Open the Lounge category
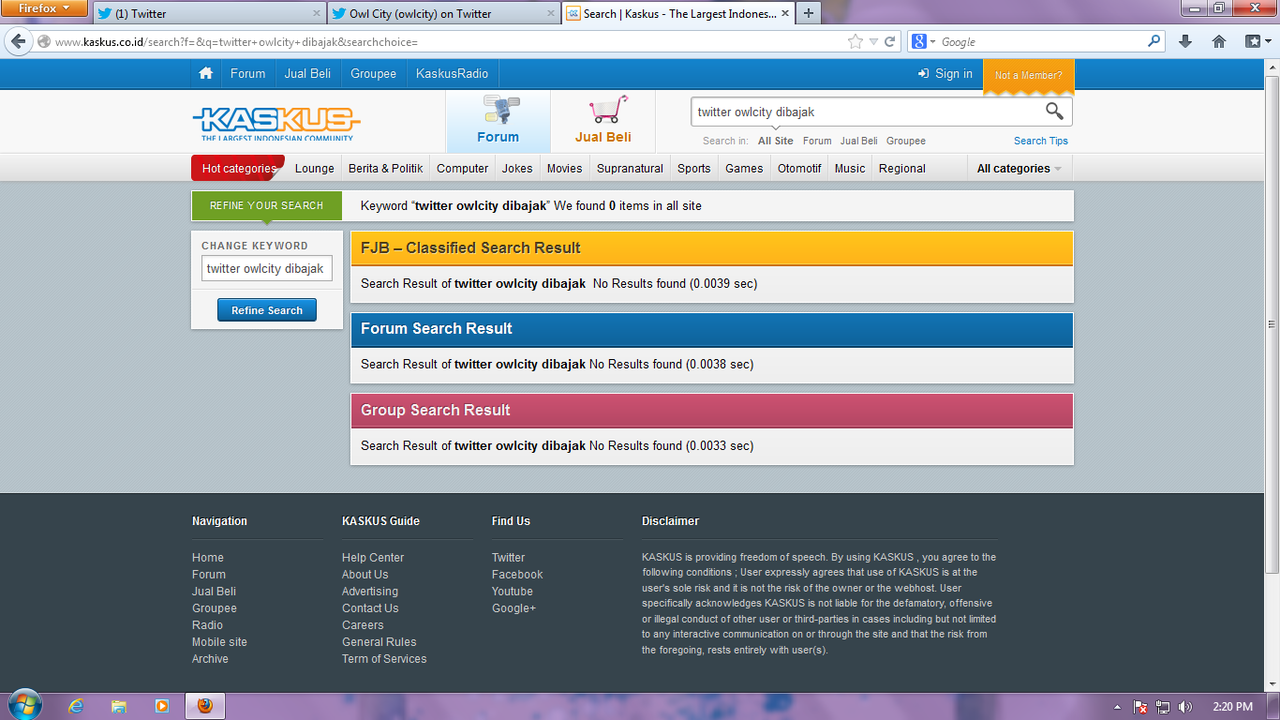The height and width of the screenshot is (720, 1280). click(314, 168)
